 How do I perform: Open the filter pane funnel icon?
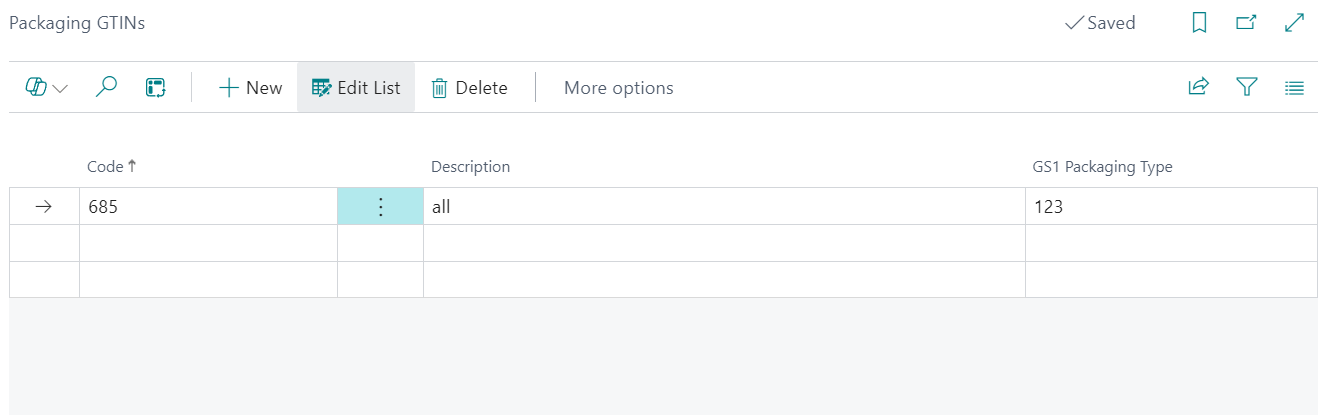point(1246,88)
